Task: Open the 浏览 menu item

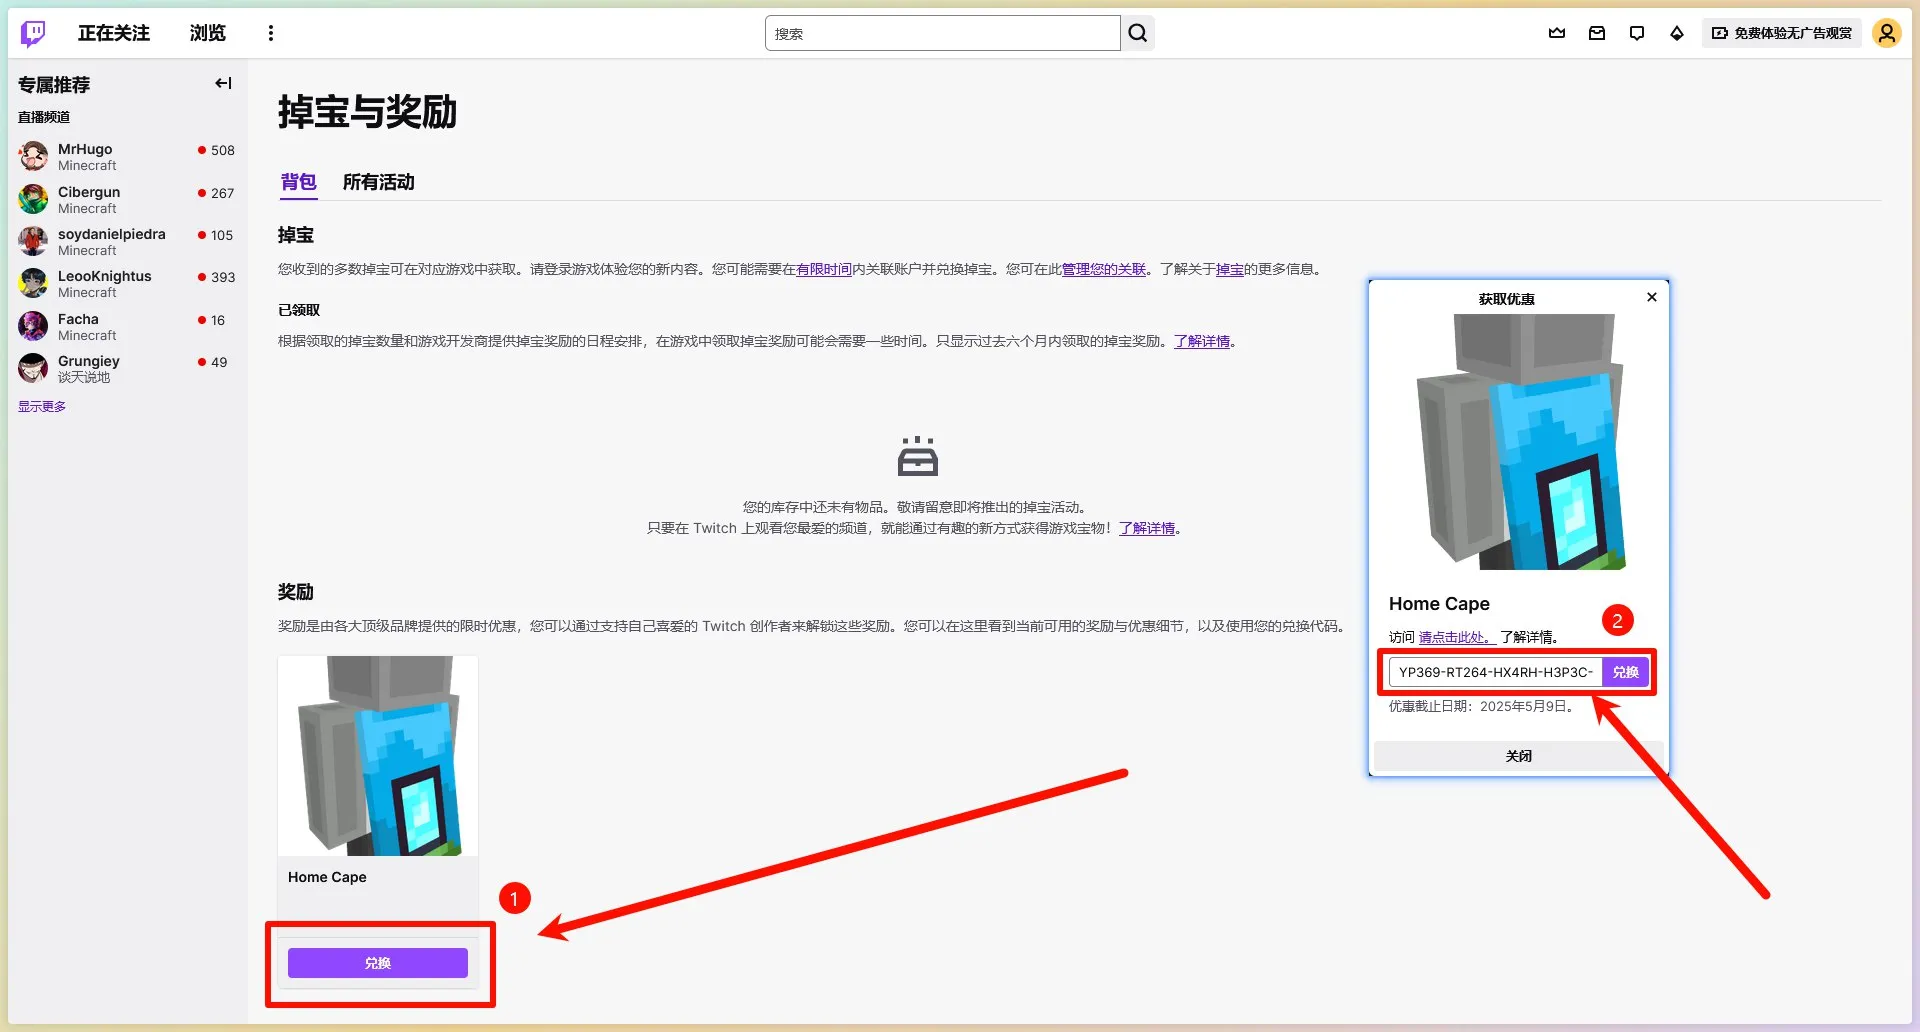Action: pos(206,32)
